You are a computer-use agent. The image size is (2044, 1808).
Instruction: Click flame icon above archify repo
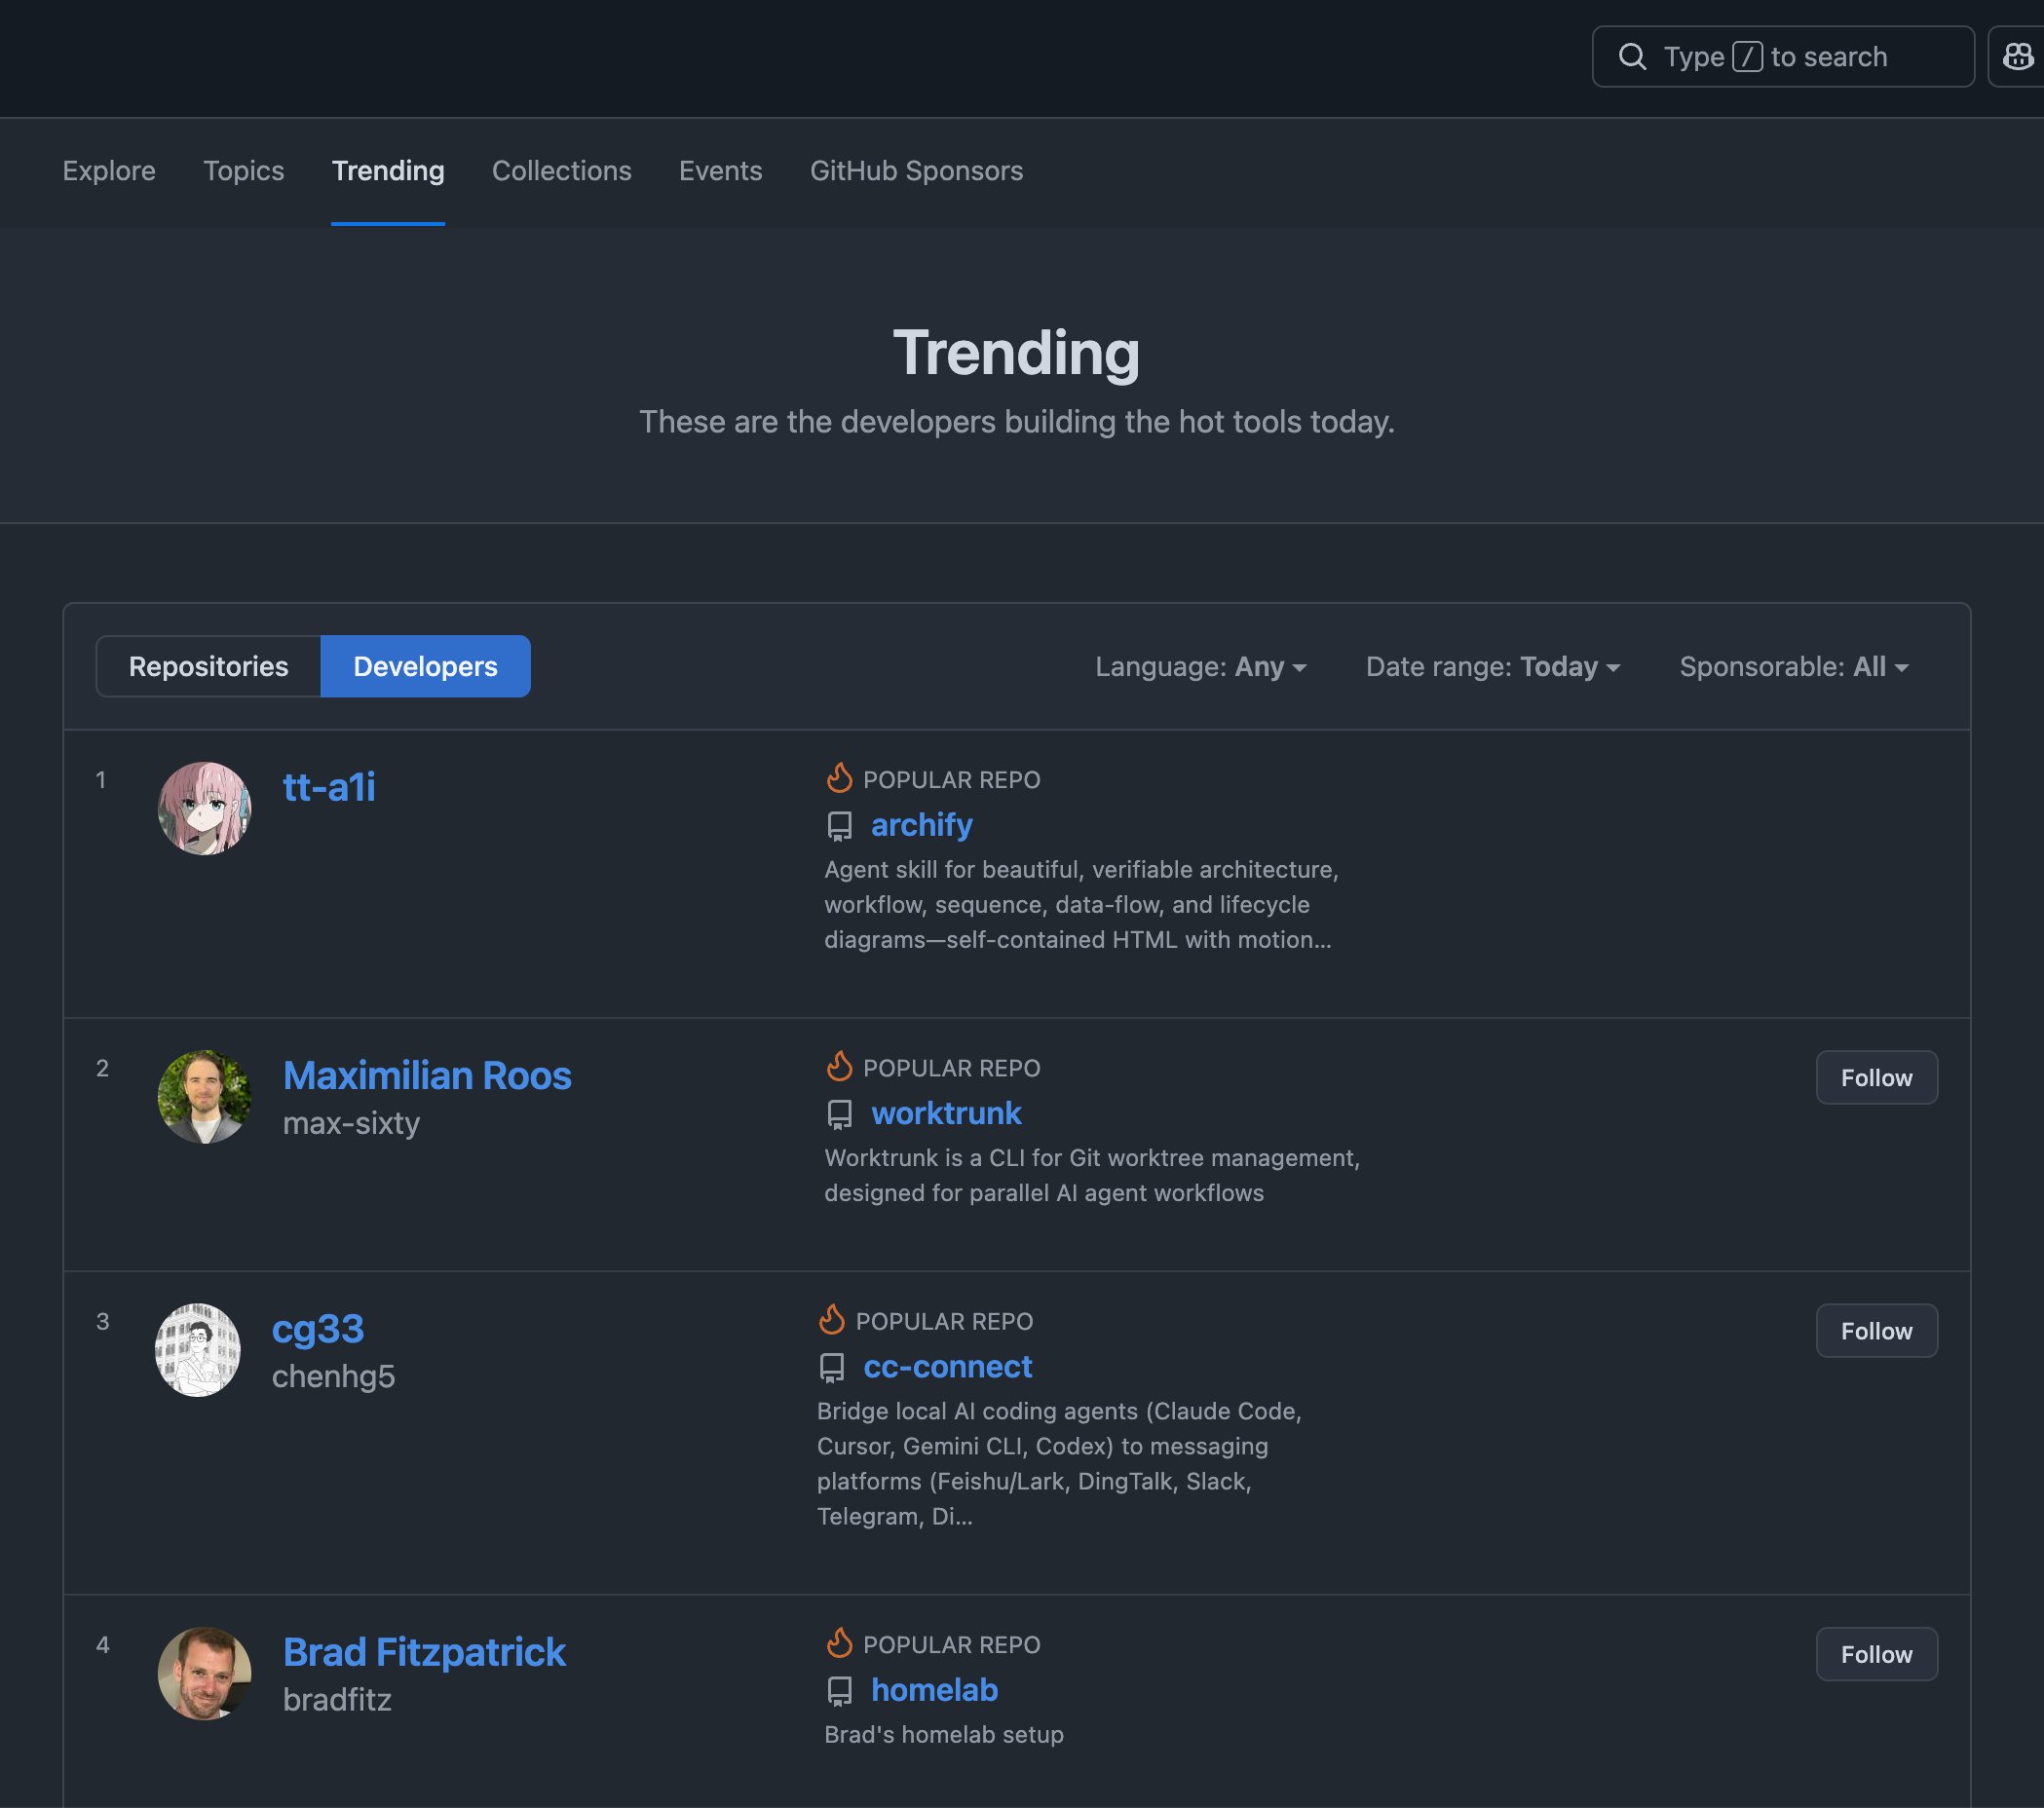coord(839,778)
